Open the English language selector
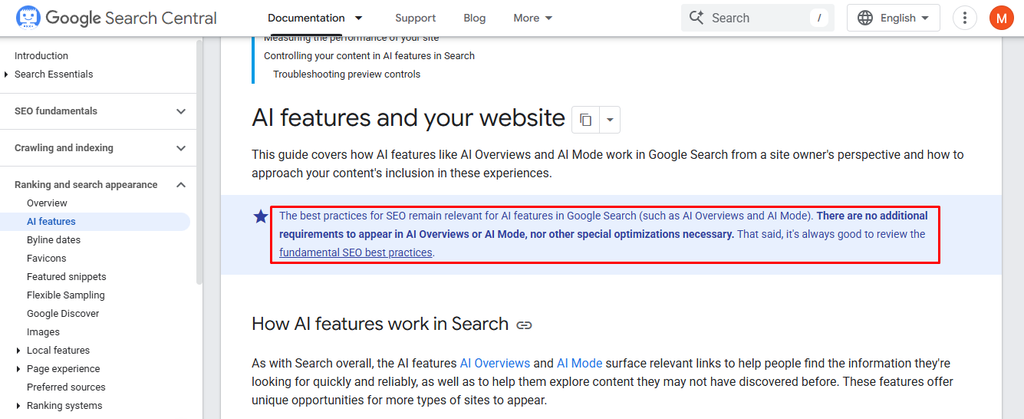The width and height of the screenshot is (1024, 419). click(x=893, y=18)
